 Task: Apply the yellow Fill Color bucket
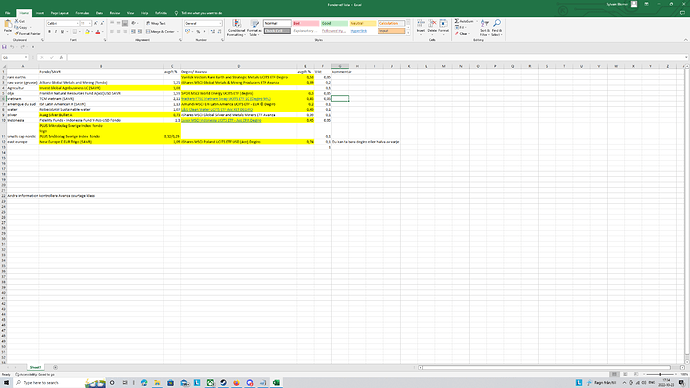87,32
